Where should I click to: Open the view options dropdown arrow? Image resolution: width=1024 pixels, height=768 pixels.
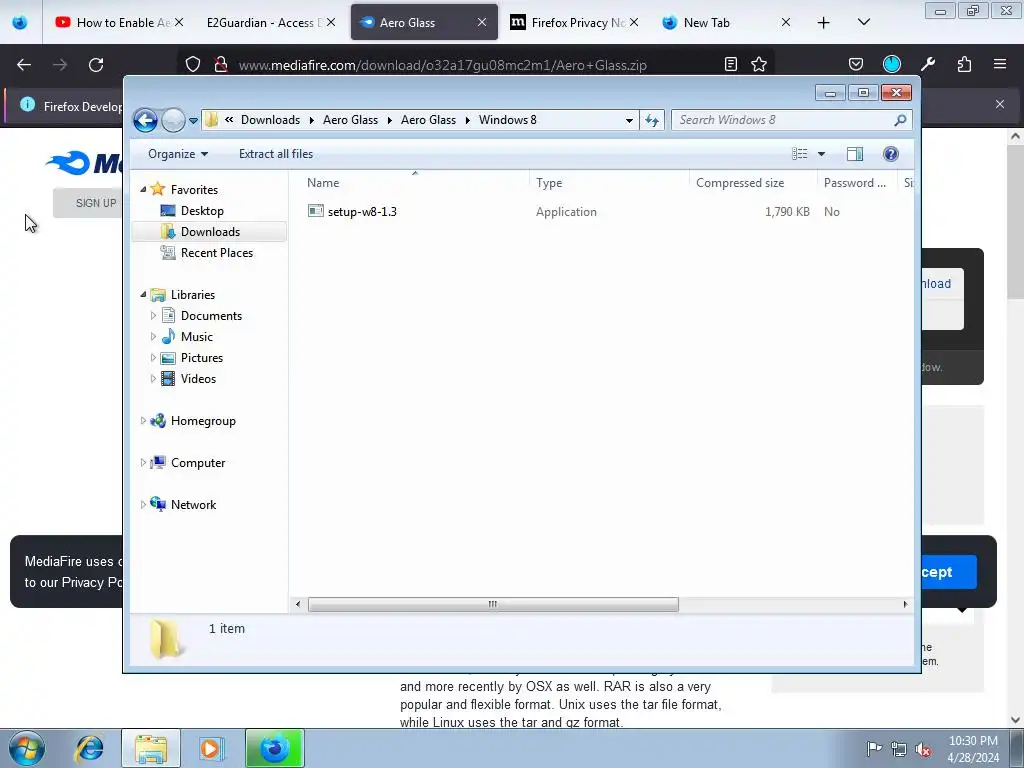(x=822, y=154)
